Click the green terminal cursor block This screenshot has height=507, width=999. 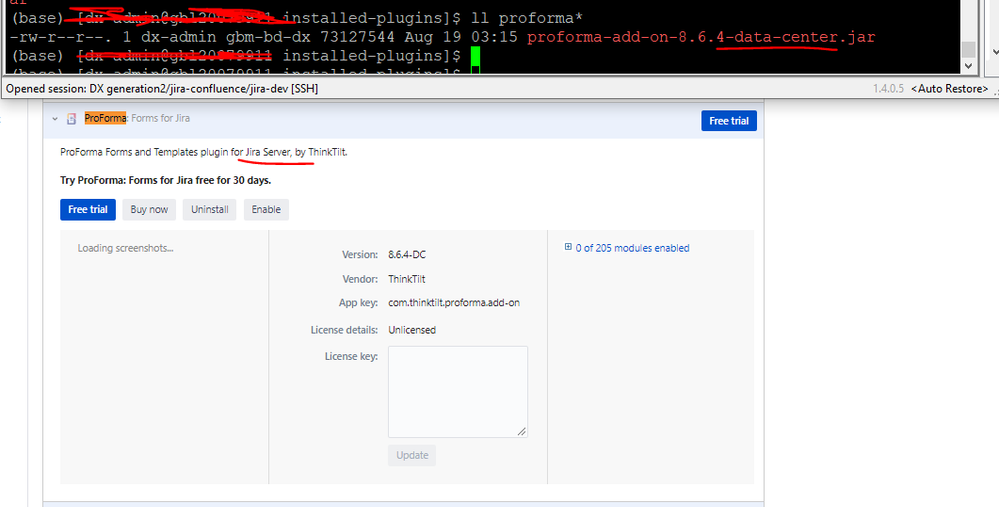[475, 56]
